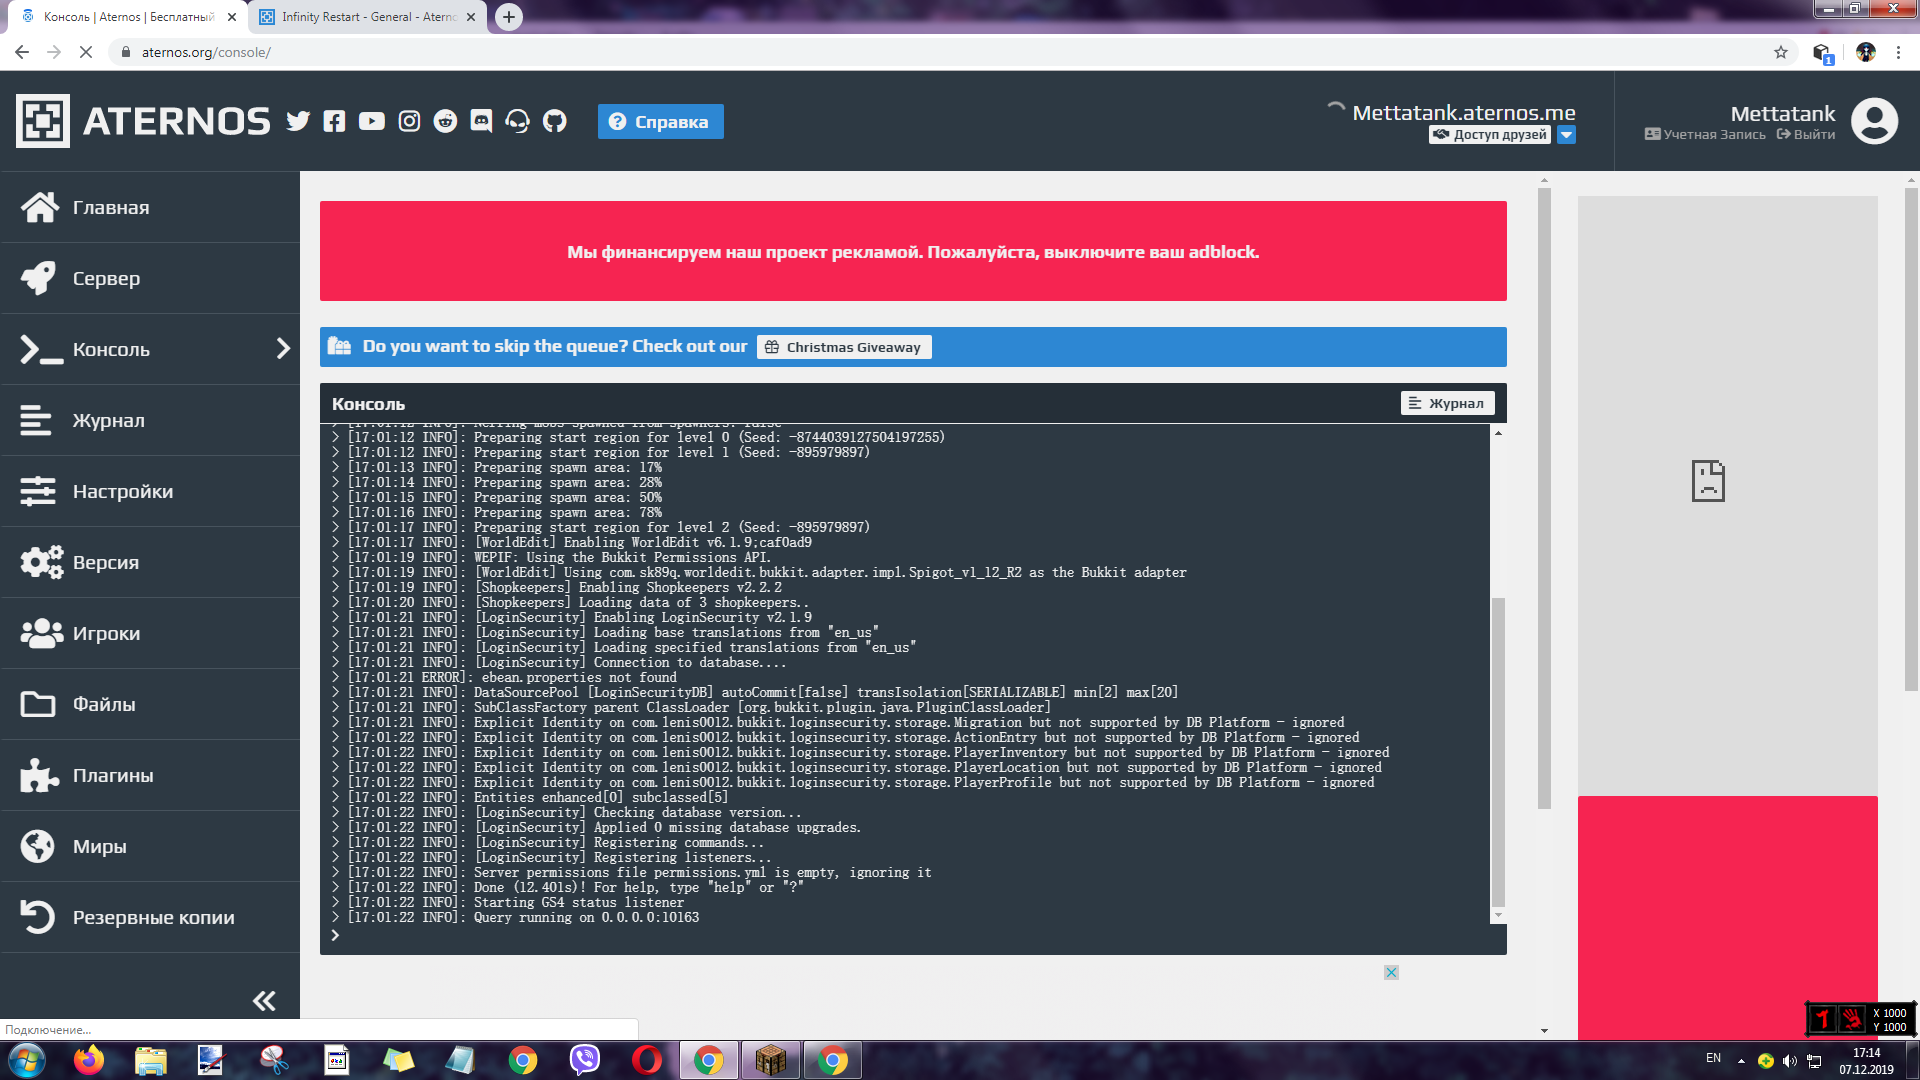The height and width of the screenshot is (1080, 1920).
Task: Open Aternos YouTube channel icon
Action: [x=372, y=122]
